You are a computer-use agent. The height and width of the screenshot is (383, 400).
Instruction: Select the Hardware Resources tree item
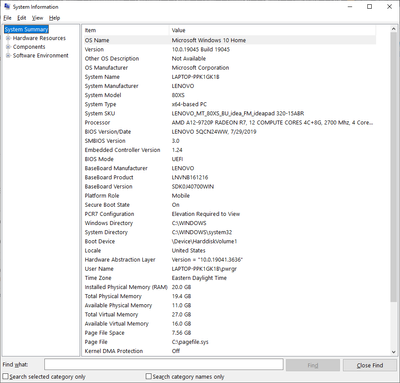[x=39, y=38]
